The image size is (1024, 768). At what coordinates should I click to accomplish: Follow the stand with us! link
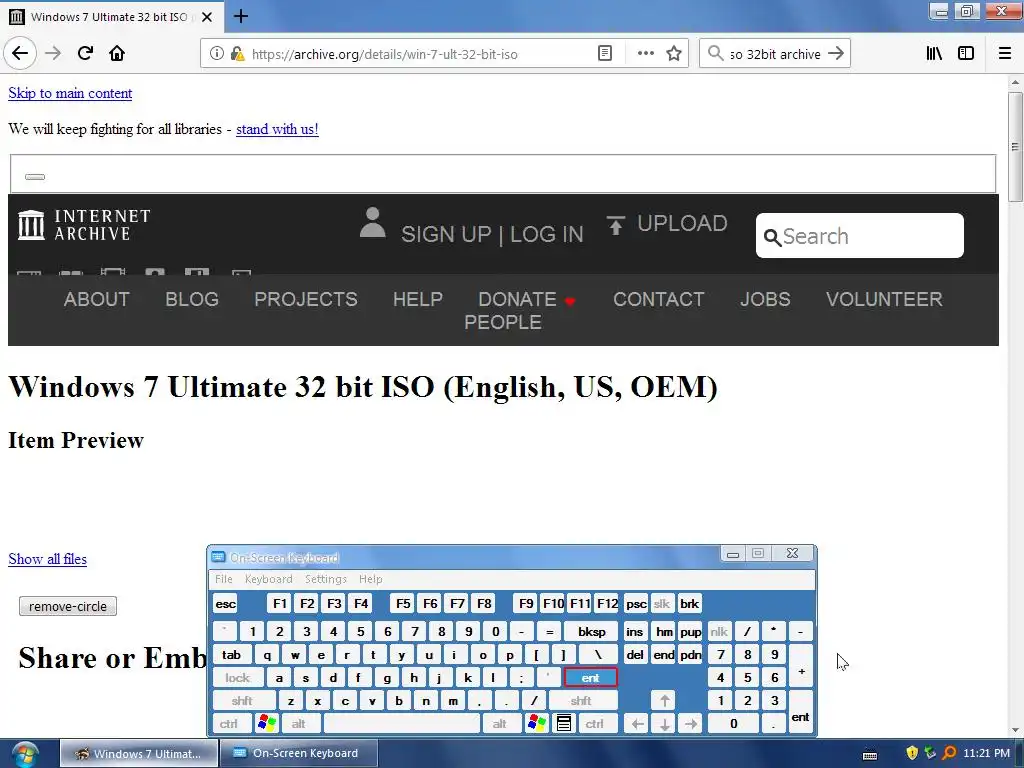tap(277, 129)
